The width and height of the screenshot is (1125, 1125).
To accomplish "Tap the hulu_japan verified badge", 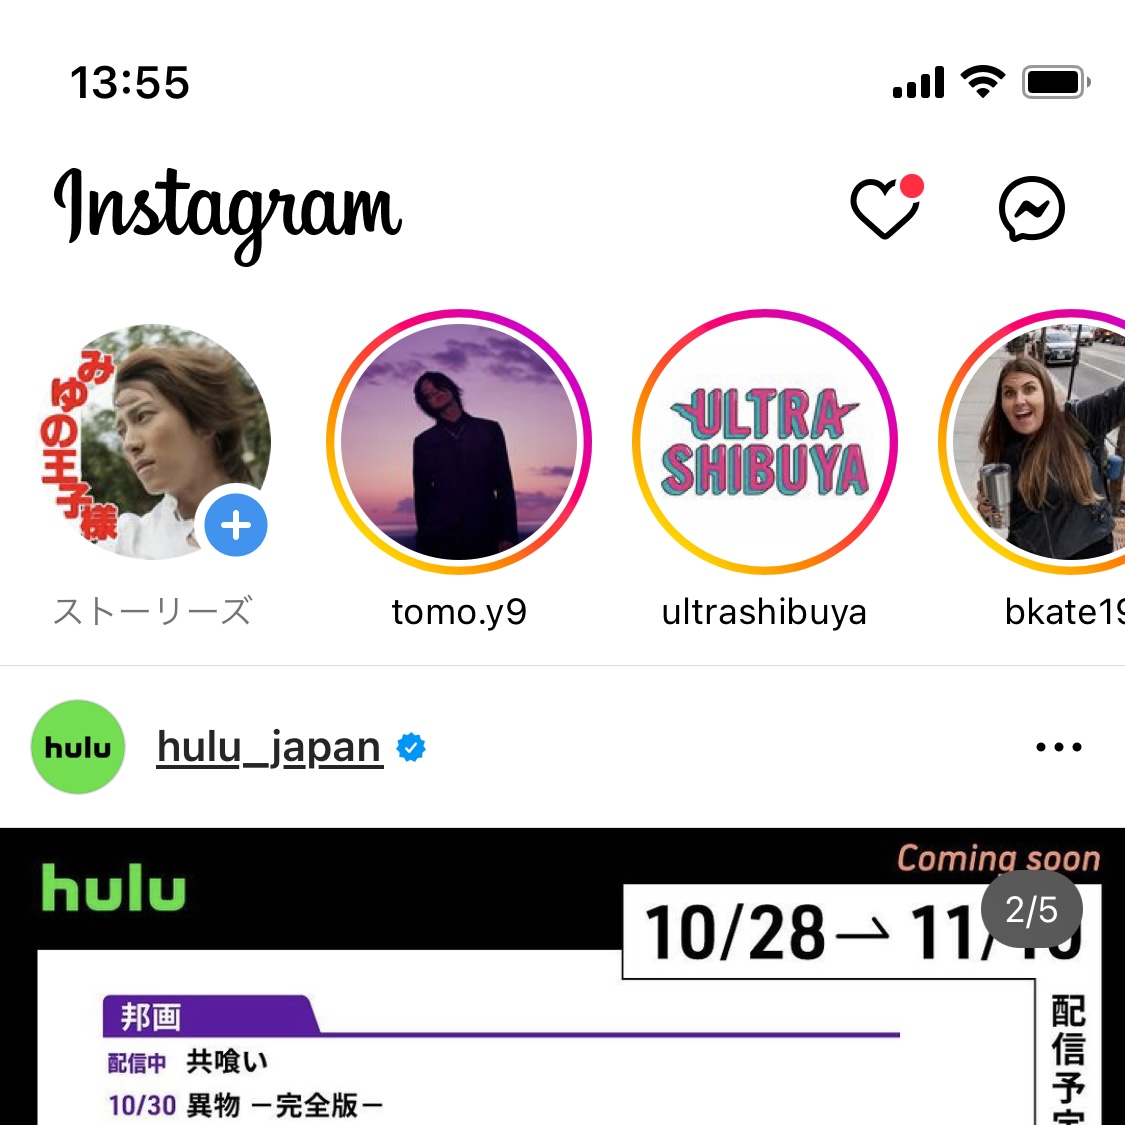I will (x=411, y=748).
